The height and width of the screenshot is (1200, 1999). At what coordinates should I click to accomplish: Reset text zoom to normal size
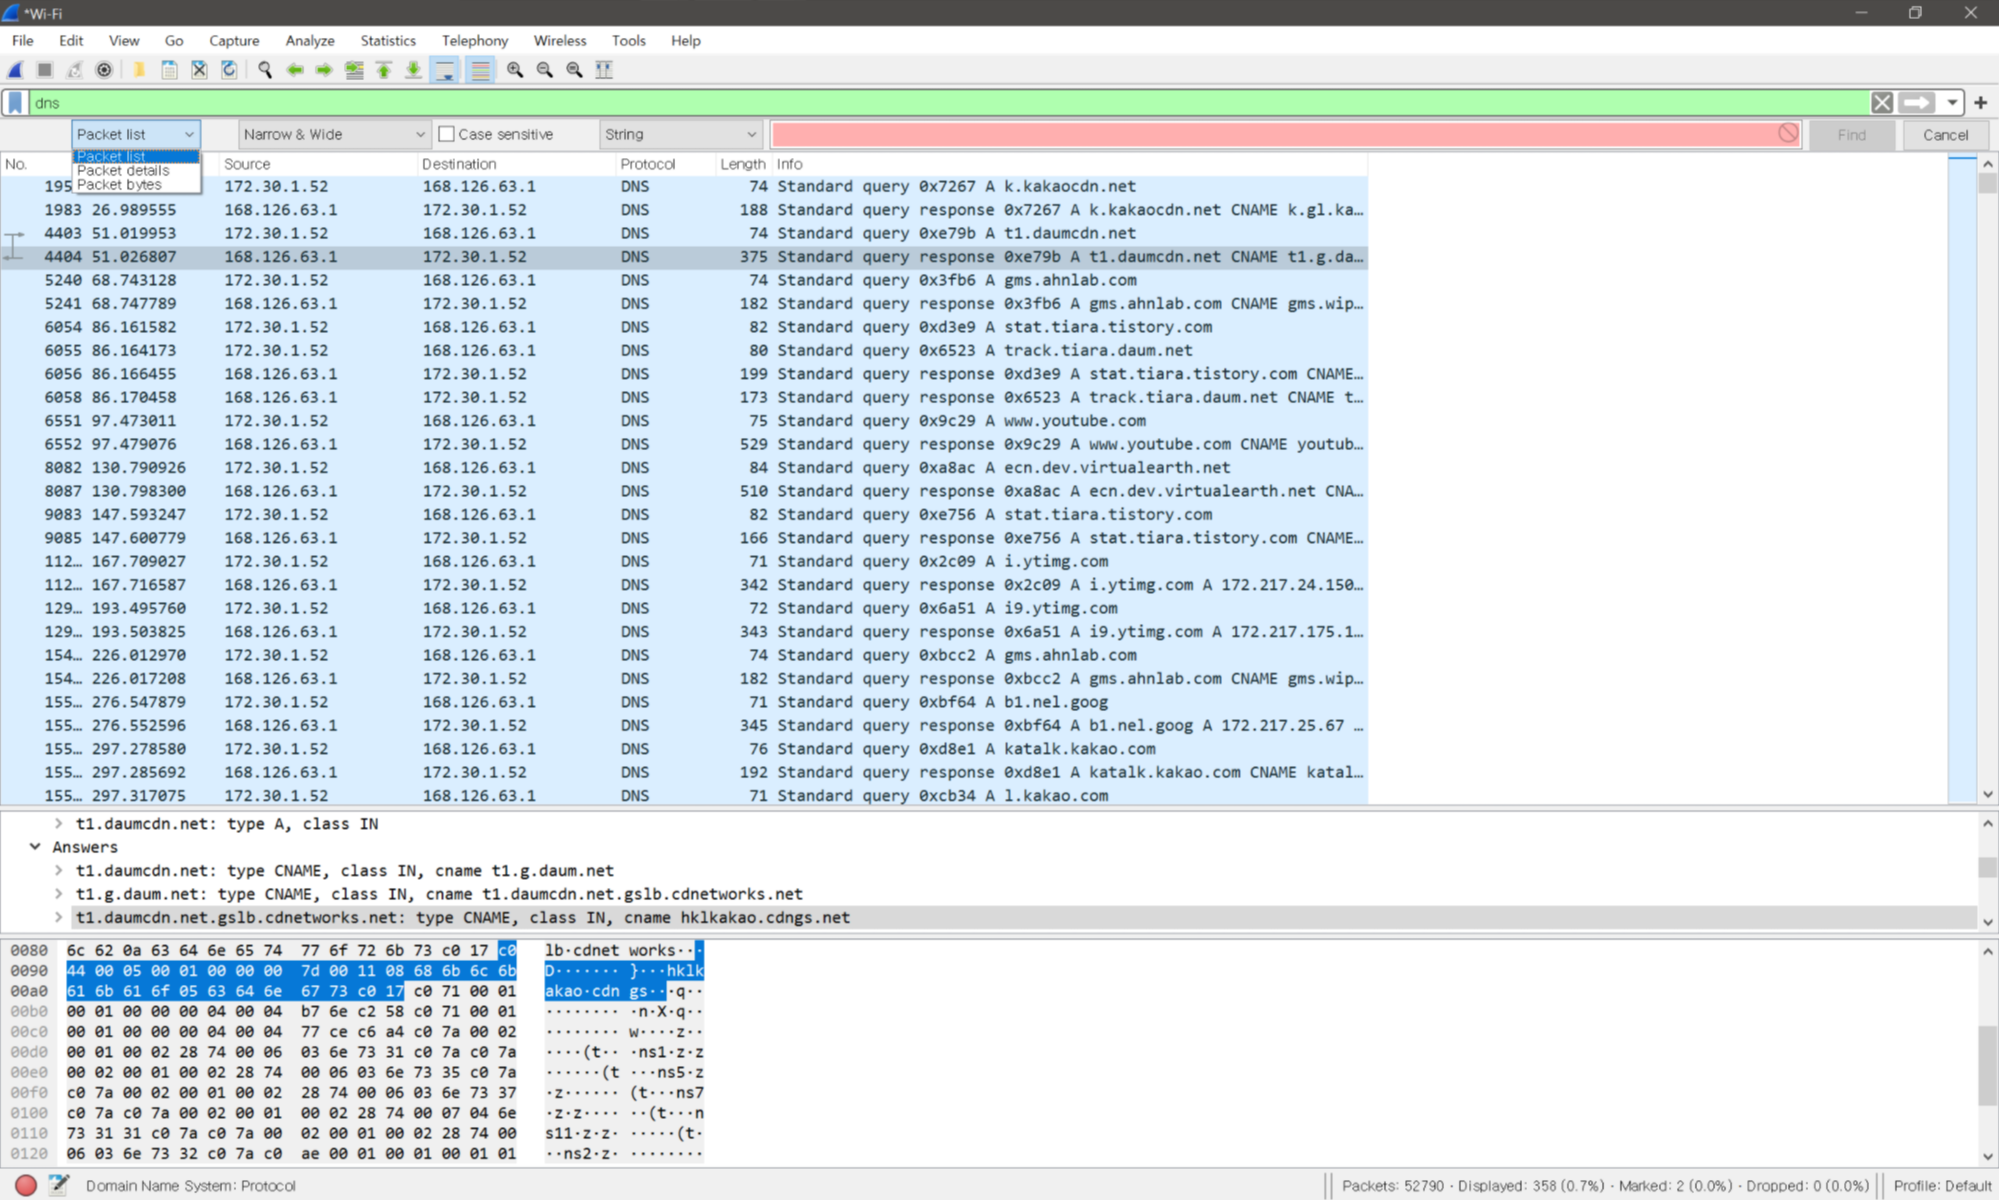(575, 70)
